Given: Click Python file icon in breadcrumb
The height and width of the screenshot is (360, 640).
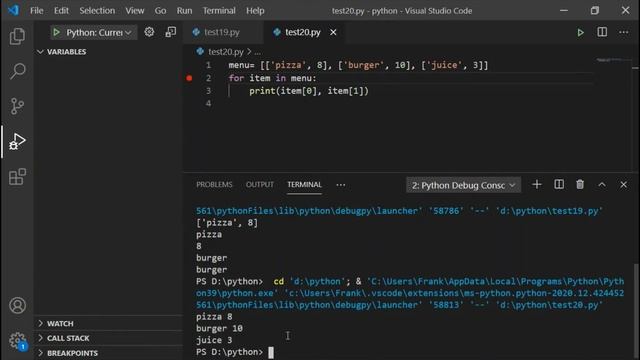Looking at the screenshot, I should pos(200,51).
